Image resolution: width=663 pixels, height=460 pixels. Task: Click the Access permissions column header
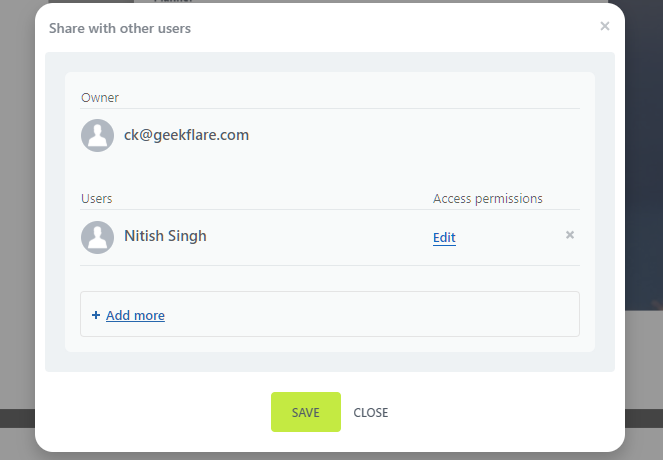(487, 198)
